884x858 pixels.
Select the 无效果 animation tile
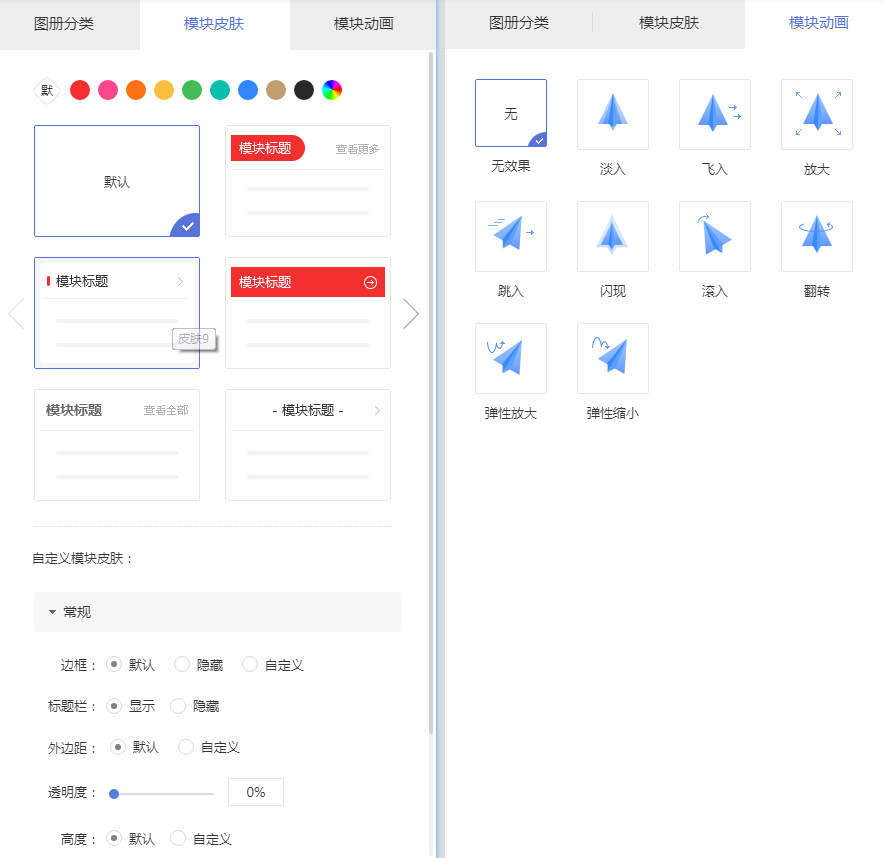click(x=511, y=113)
